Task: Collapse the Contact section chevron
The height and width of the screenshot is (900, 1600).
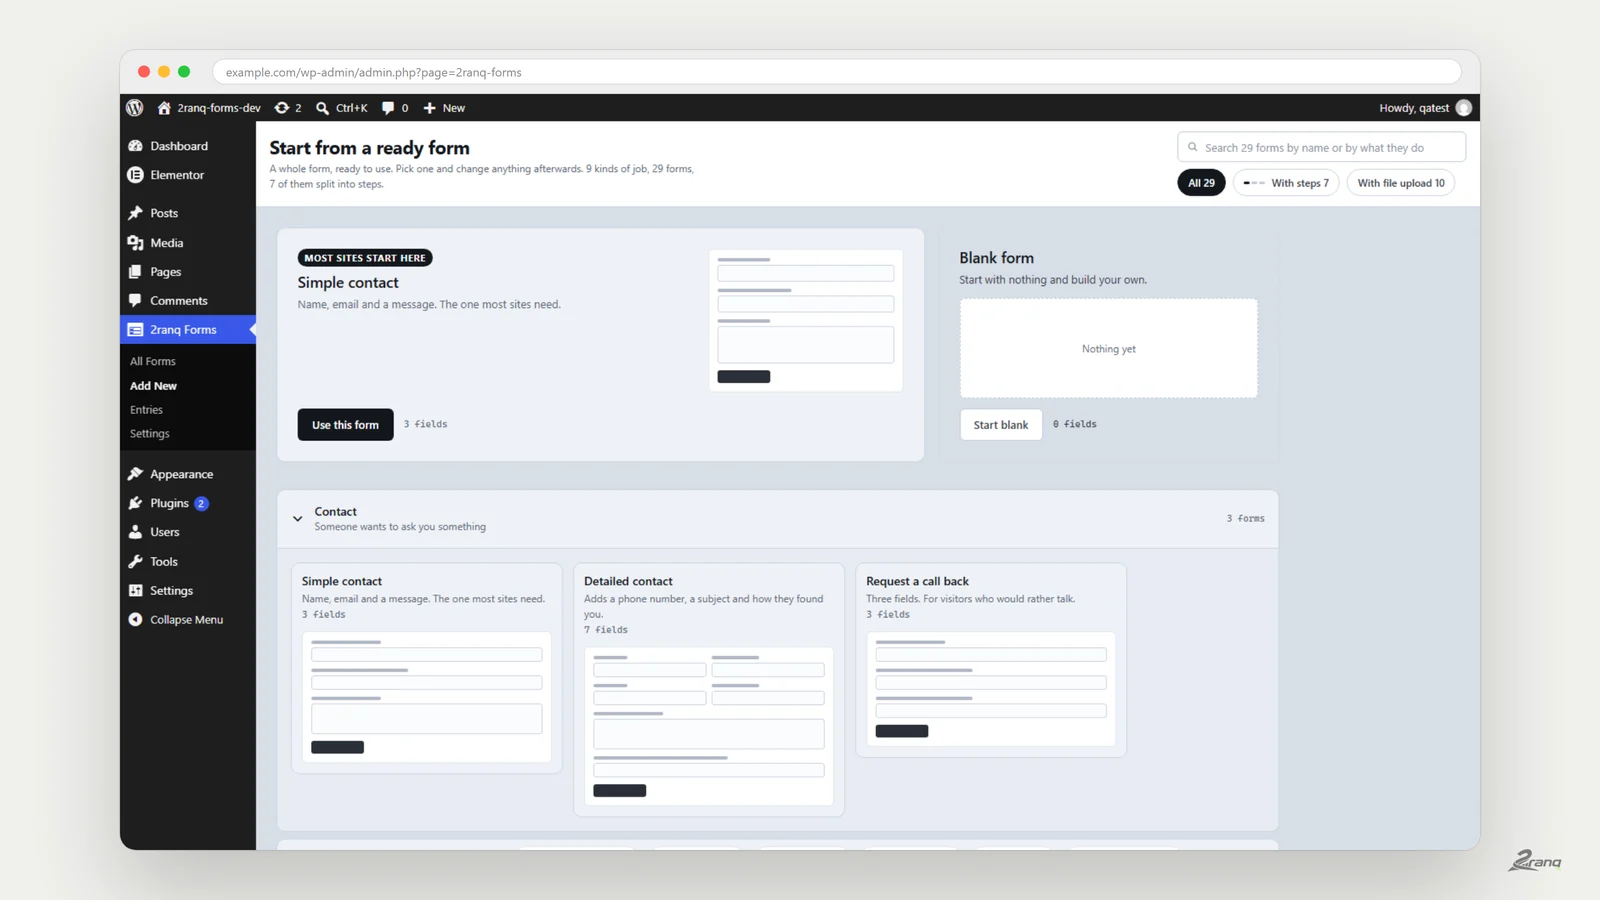Action: (x=298, y=519)
